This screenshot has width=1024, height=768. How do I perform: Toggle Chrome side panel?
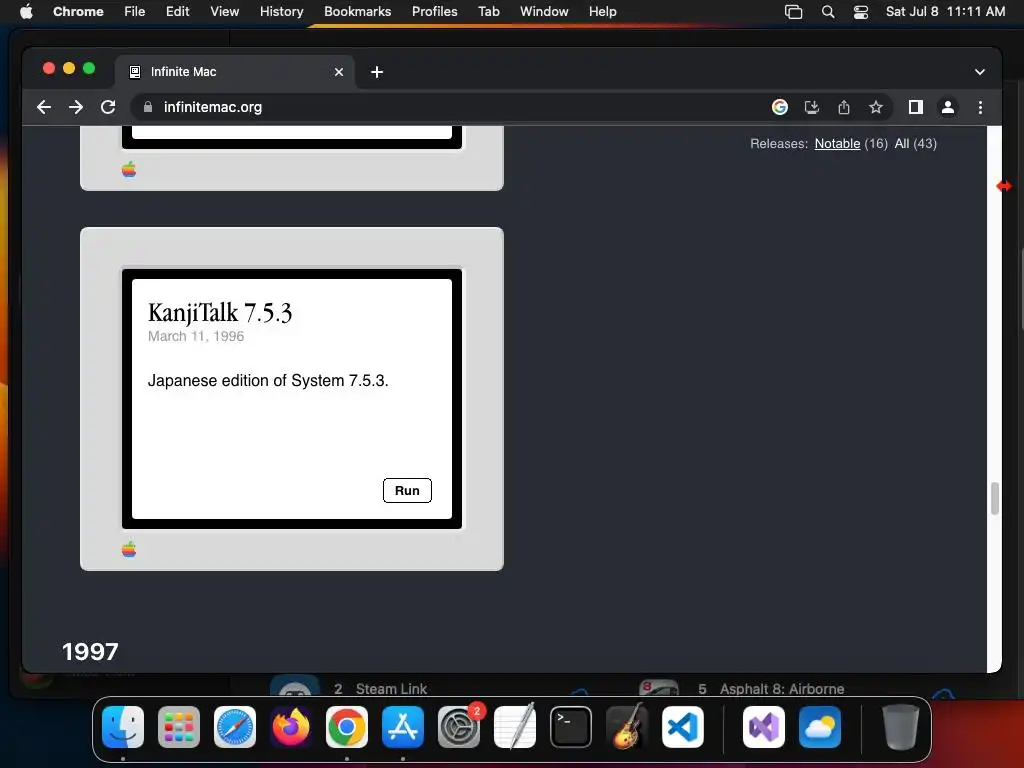(916, 107)
